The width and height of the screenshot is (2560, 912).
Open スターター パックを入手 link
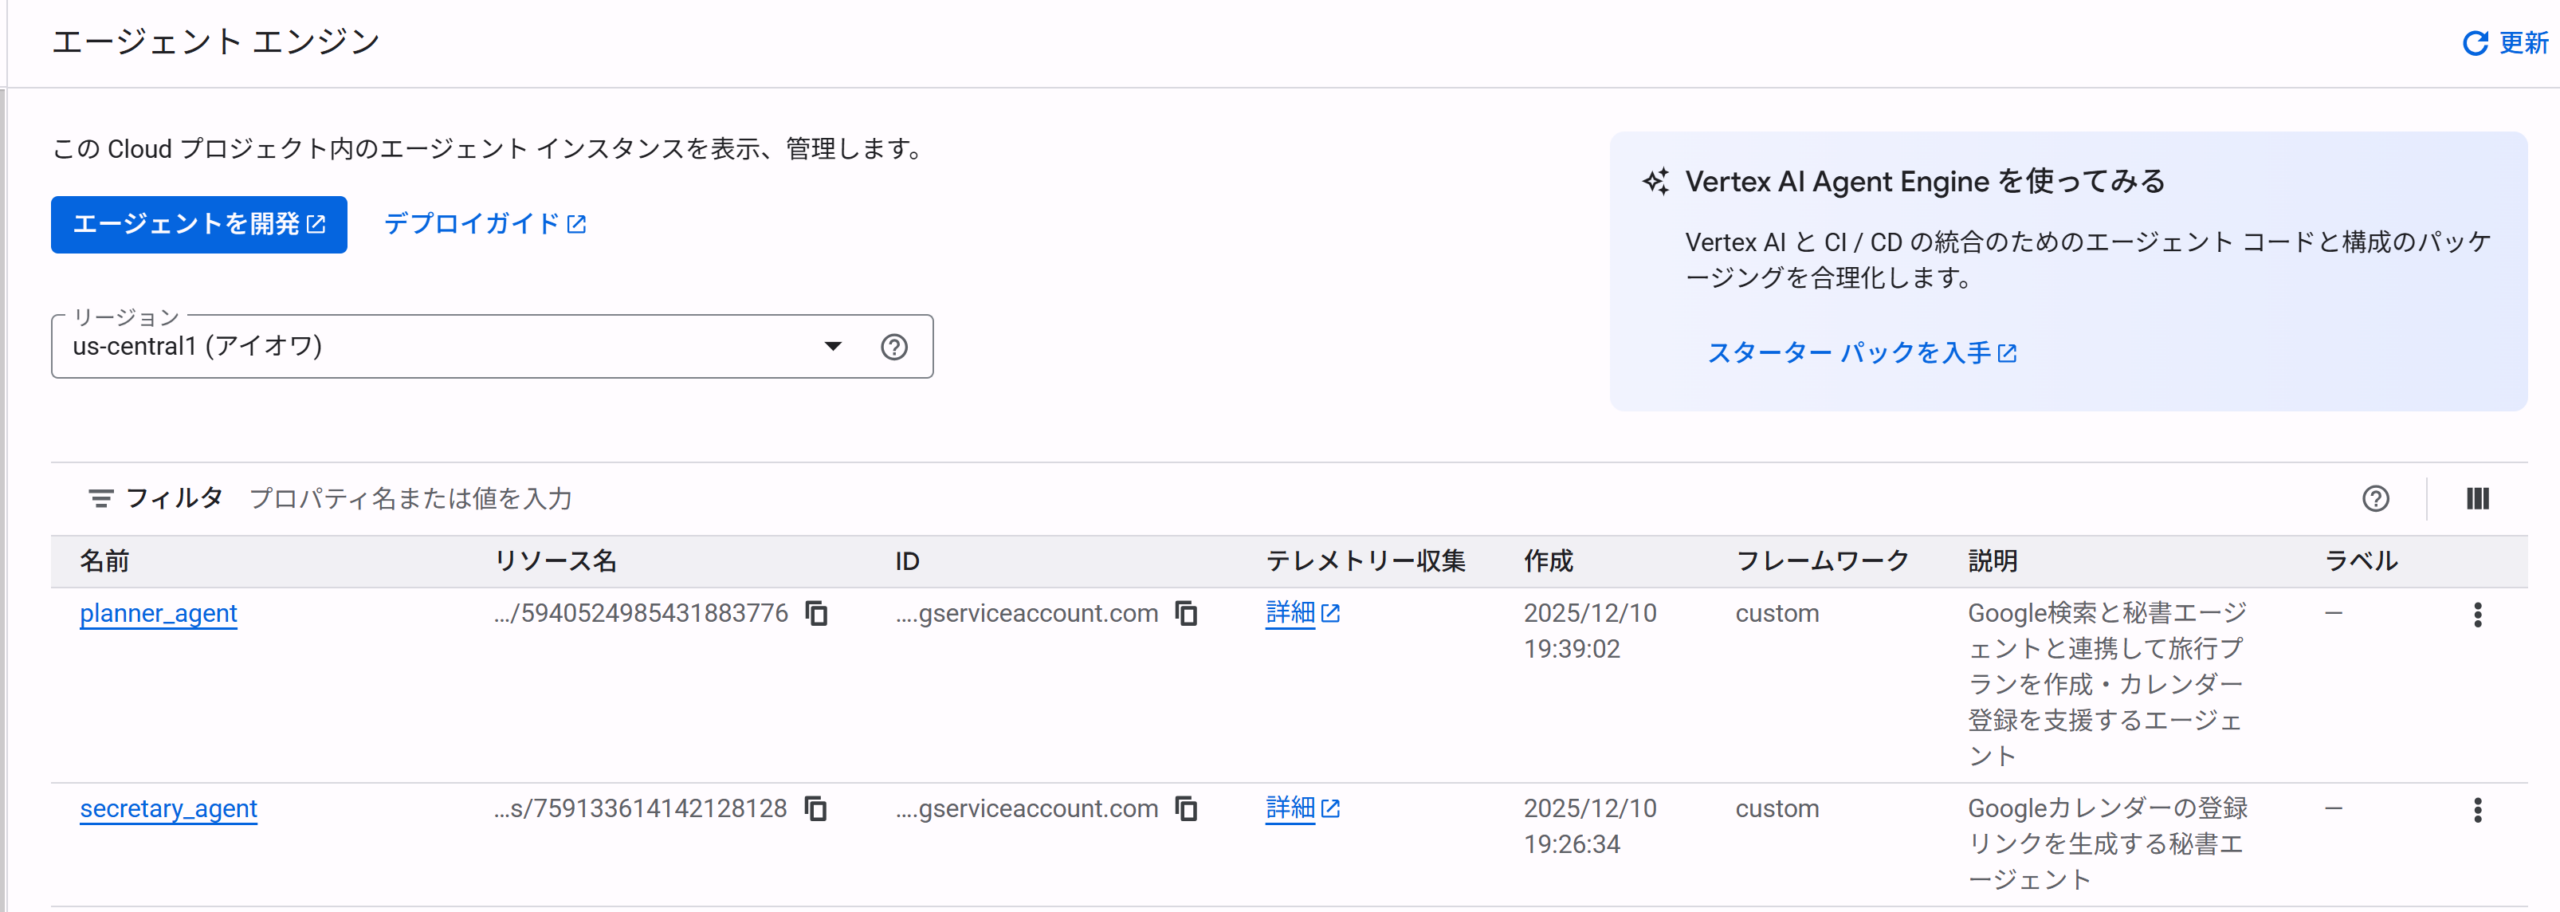click(1861, 353)
